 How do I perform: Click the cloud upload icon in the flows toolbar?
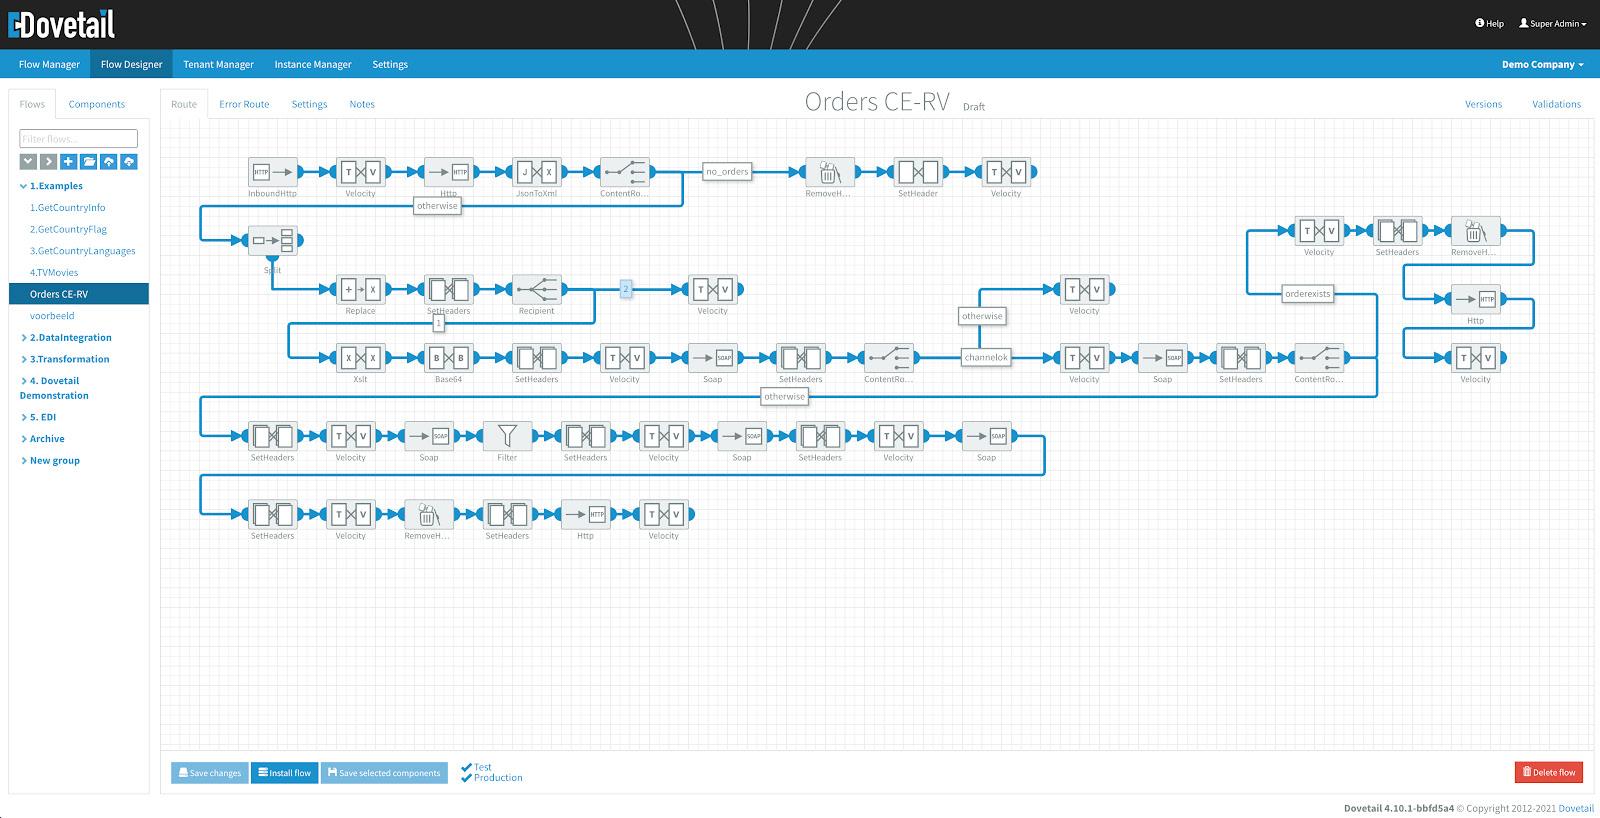(109, 161)
